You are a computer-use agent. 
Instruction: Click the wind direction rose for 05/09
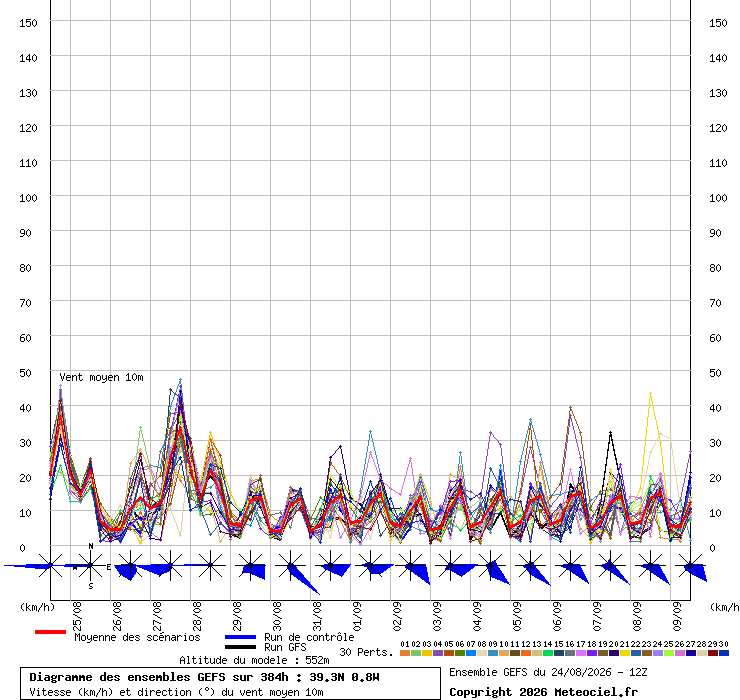point(532,567)
